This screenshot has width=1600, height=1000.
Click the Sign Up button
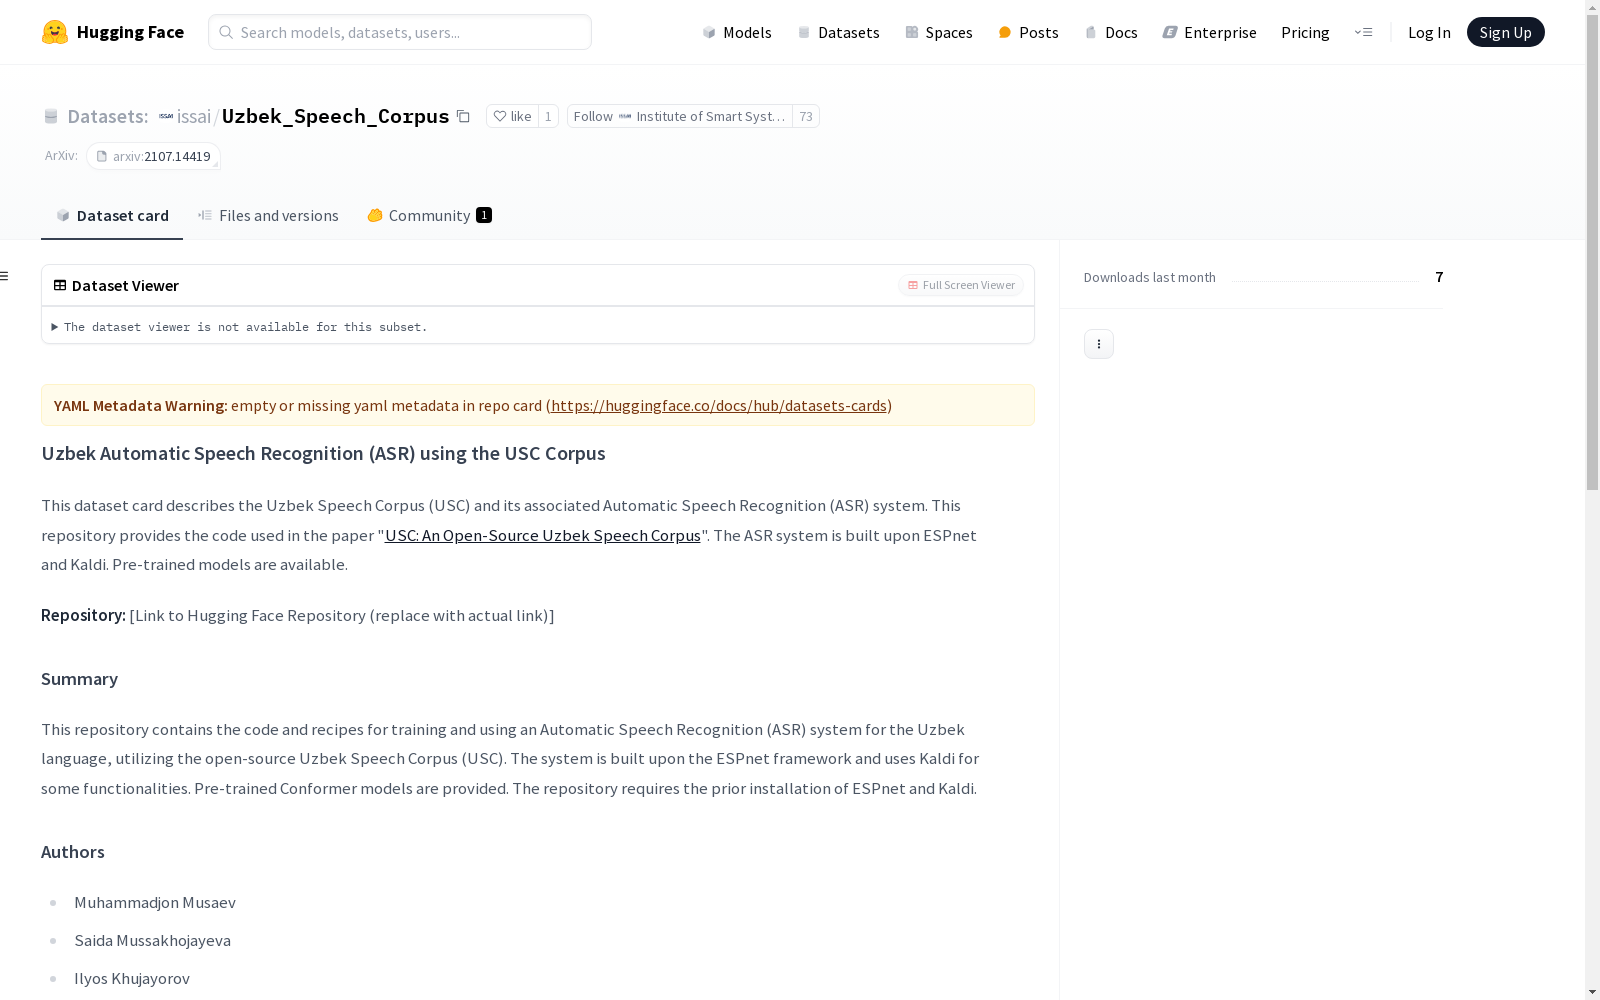(x=1505, y=32)
